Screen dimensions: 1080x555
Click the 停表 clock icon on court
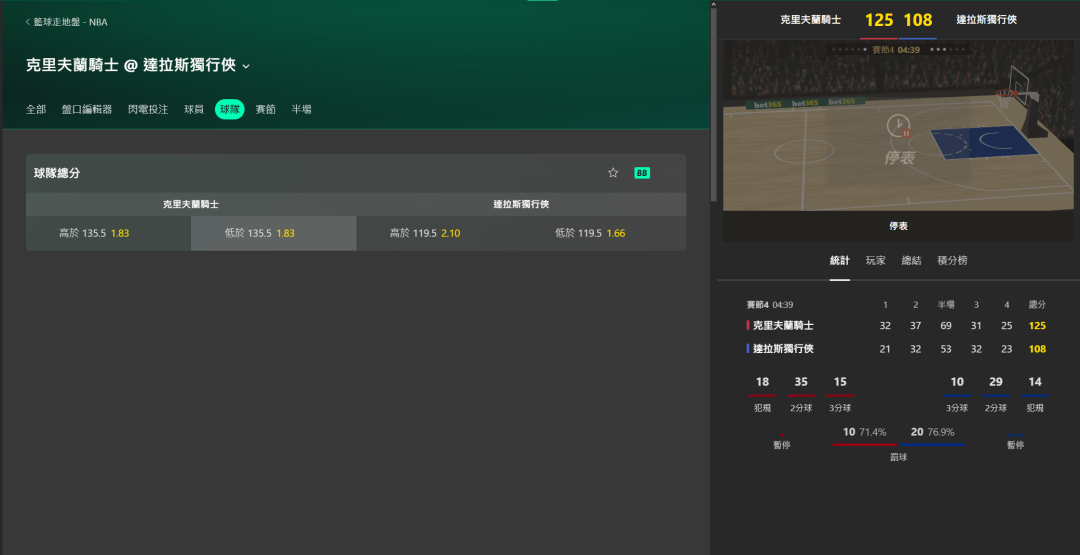[899, 127]
